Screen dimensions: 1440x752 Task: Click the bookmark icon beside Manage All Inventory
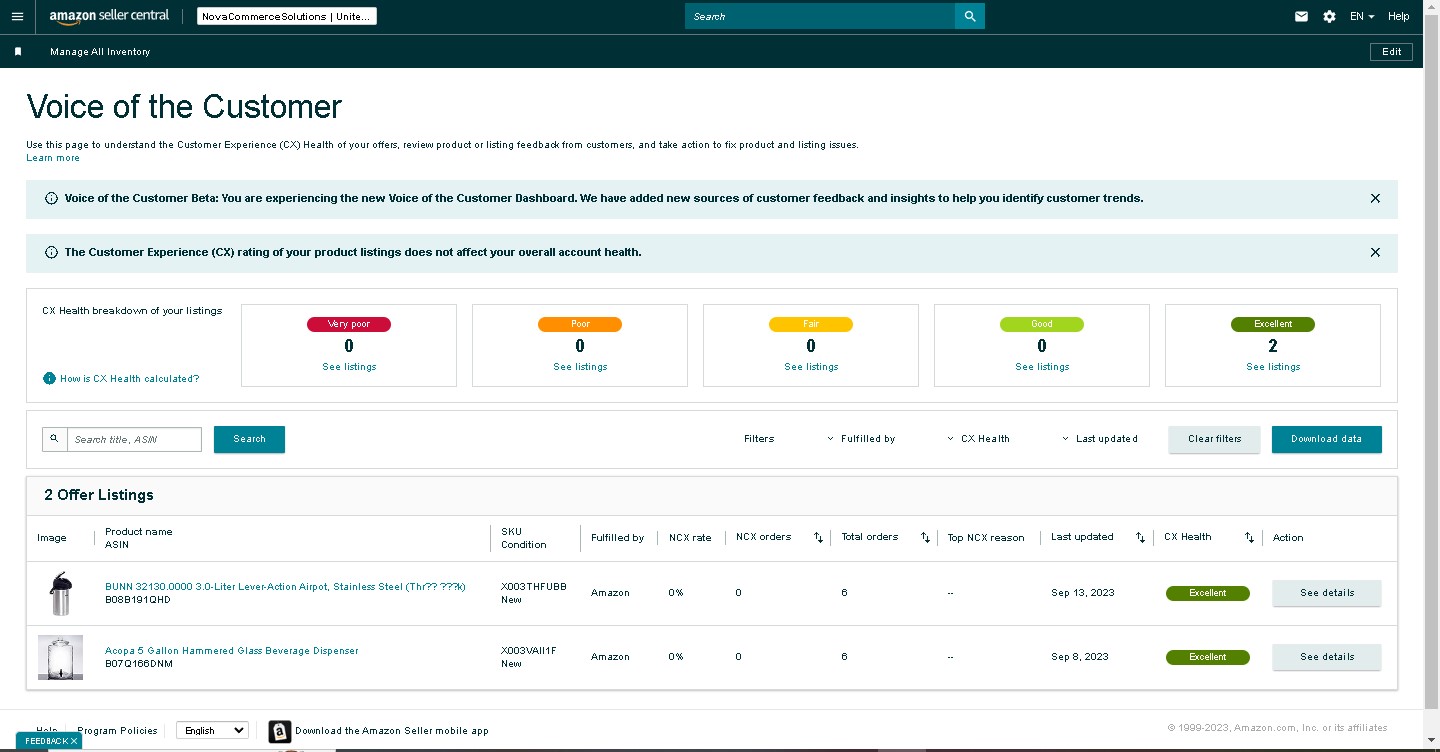18,51
